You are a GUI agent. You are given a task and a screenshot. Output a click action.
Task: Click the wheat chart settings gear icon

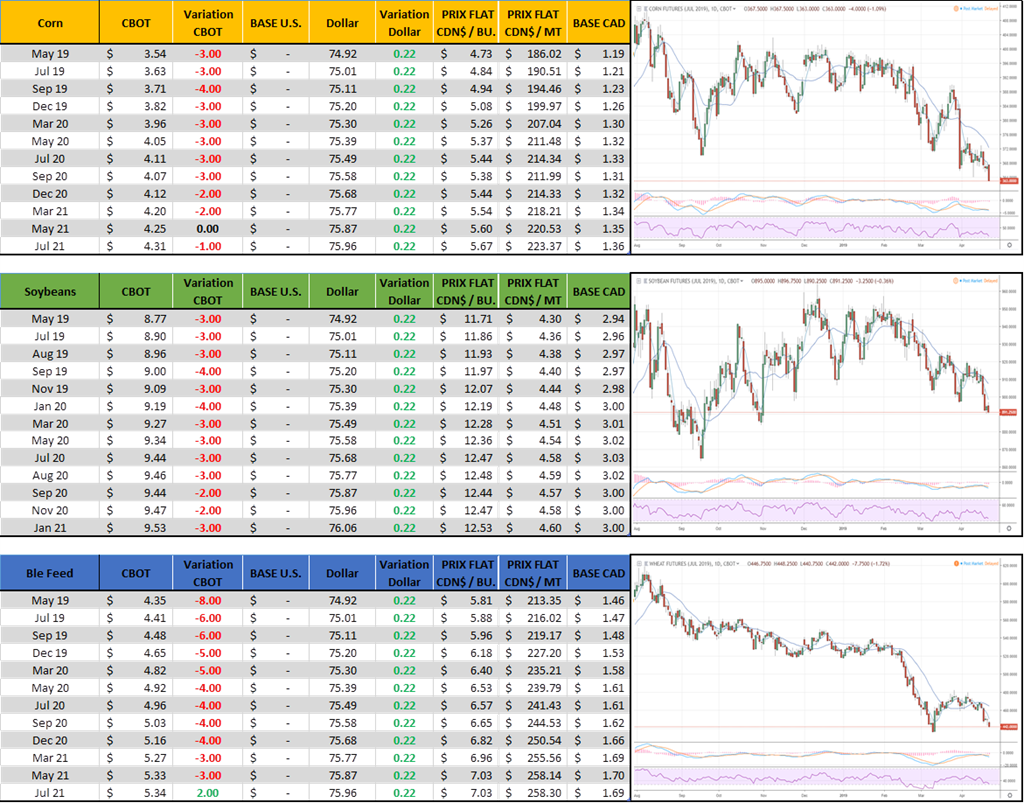1008,796
